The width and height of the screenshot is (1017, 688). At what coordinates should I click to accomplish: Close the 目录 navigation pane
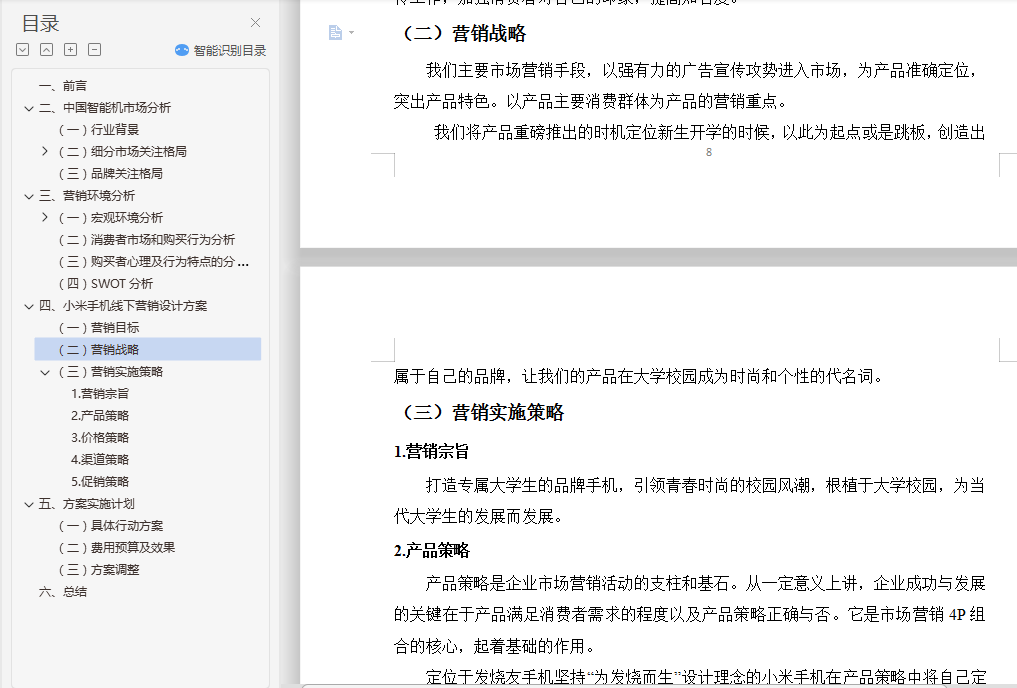pyautogui.click(x=256, y=23)
